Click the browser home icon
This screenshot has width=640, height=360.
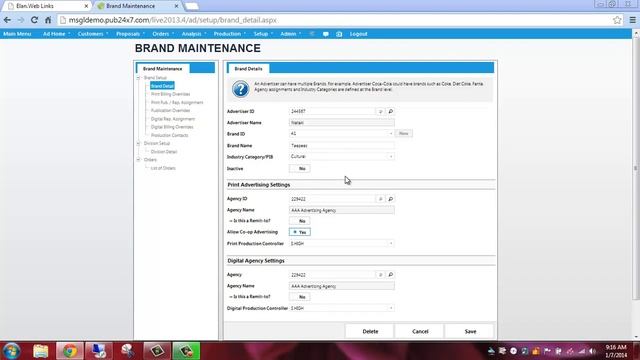(48, 20)
